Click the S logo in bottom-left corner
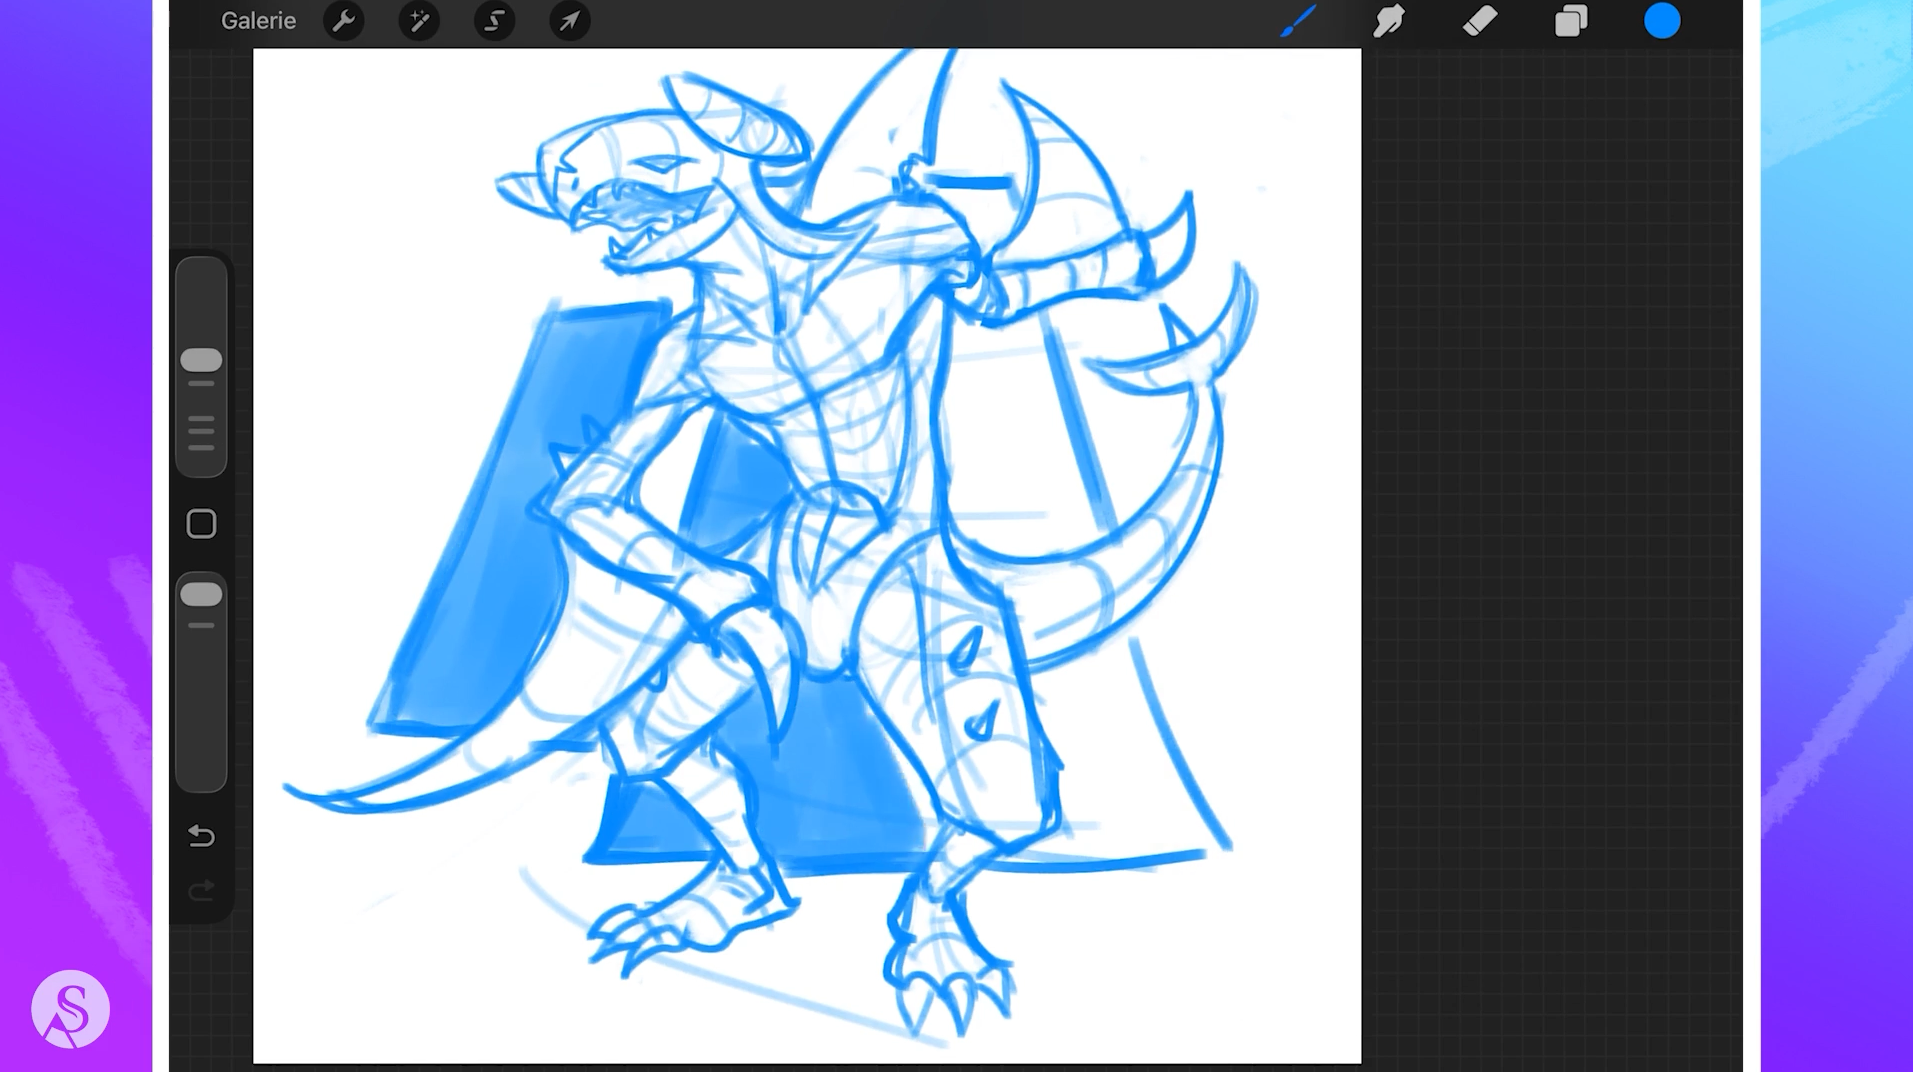Viewport: 1913px width, 1072px height. (70, 1009)
